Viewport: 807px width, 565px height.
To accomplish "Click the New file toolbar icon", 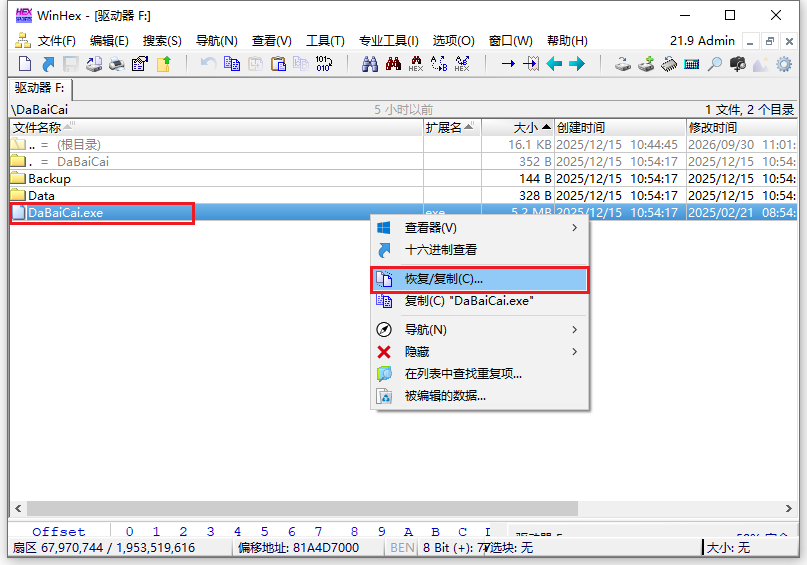I will (x=25, y=64).
